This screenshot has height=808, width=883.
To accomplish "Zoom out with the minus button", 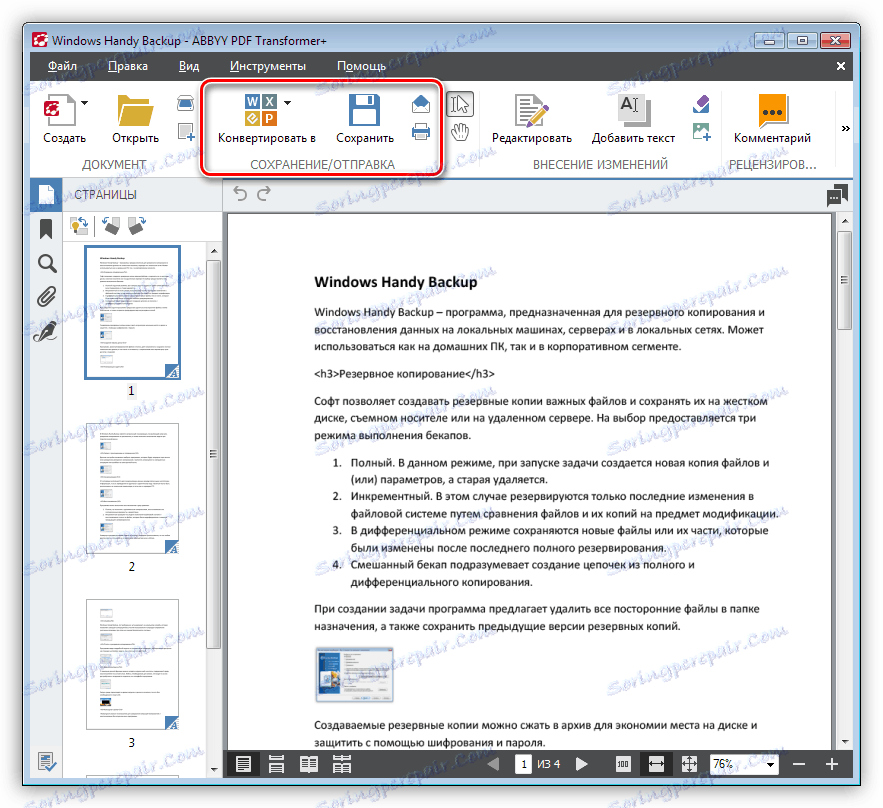I will pos(799,764).
